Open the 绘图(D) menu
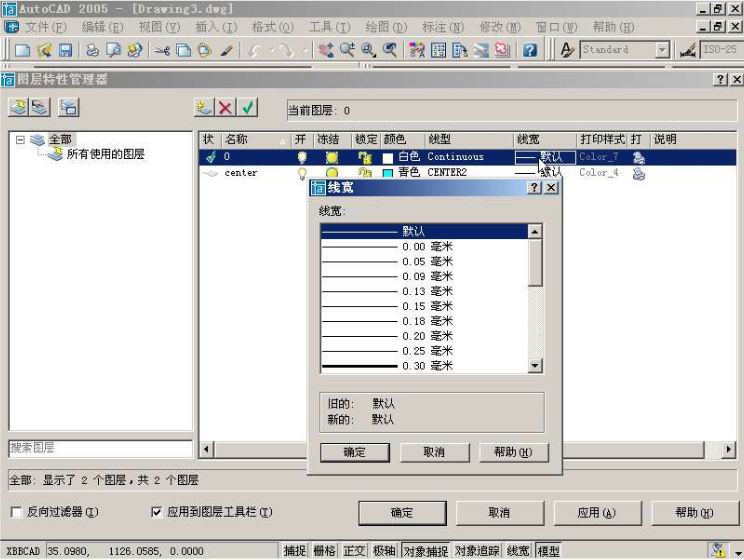The width and height of the screenshot is (744, 560). [x=386, y=27]
